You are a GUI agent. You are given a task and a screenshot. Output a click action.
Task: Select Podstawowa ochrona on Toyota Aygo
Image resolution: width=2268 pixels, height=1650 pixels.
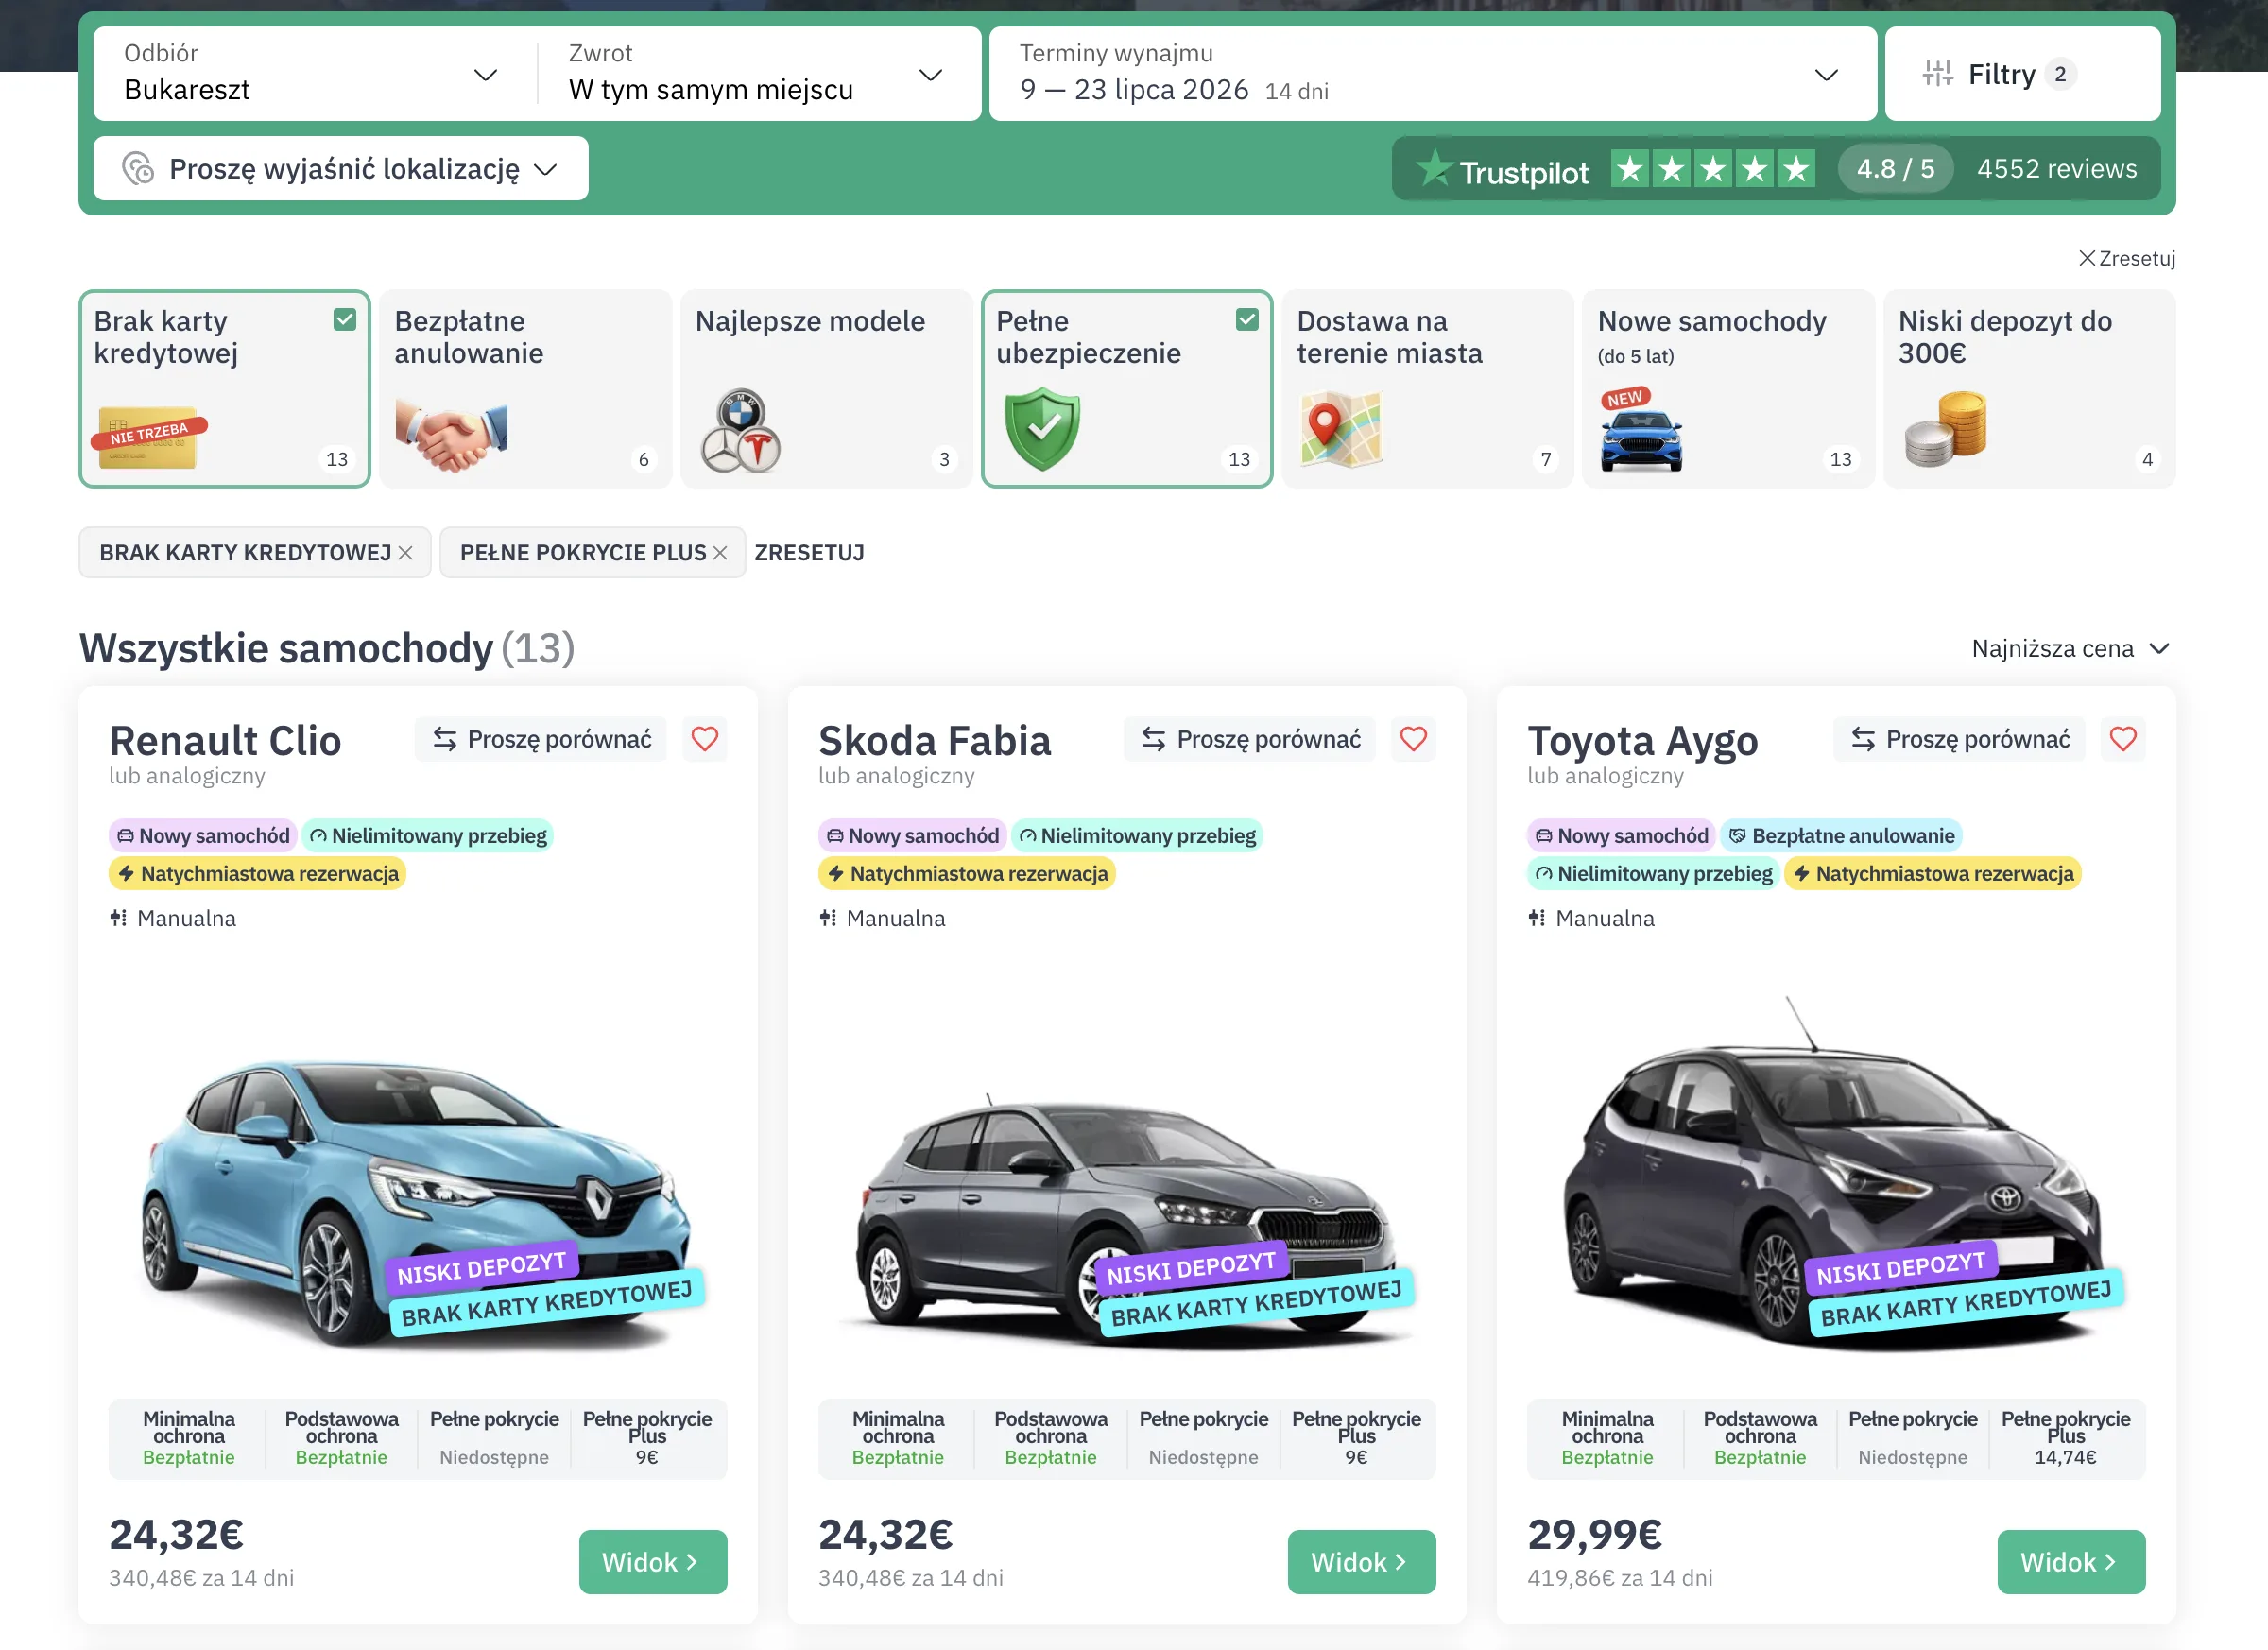point(1760,1438)
